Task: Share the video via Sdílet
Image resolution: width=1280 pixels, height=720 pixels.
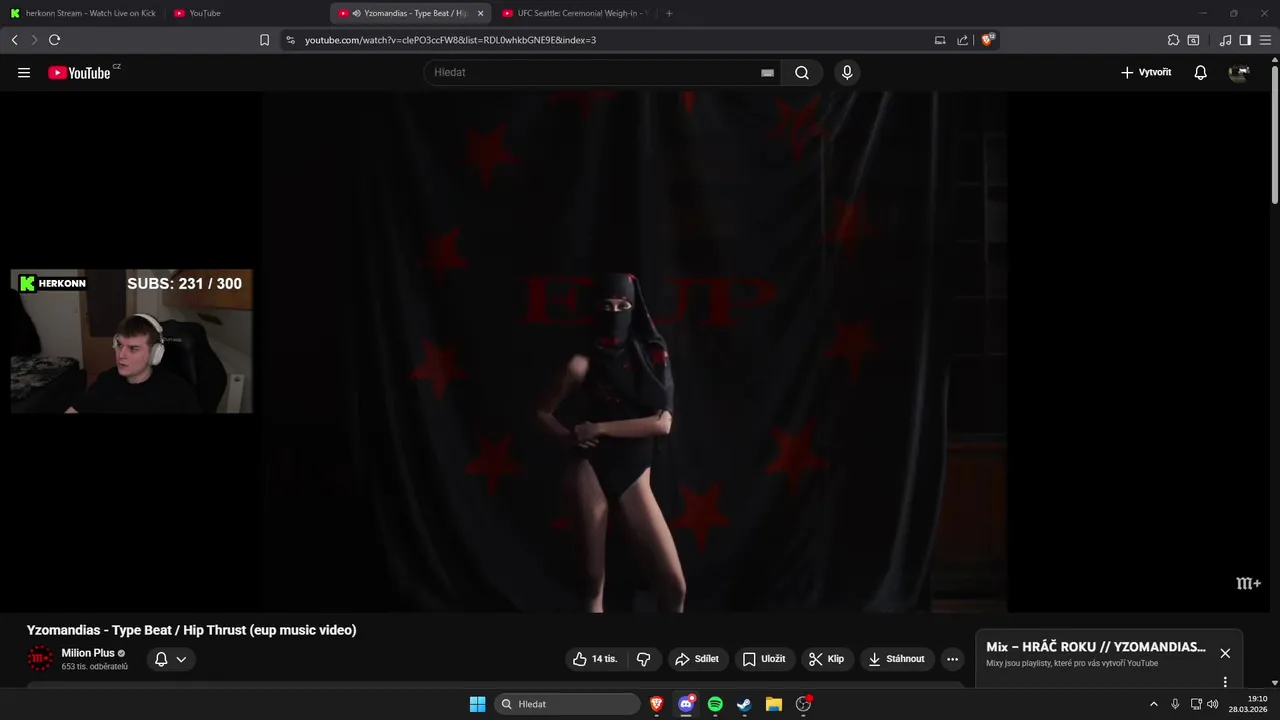Action: coord(697,659)
